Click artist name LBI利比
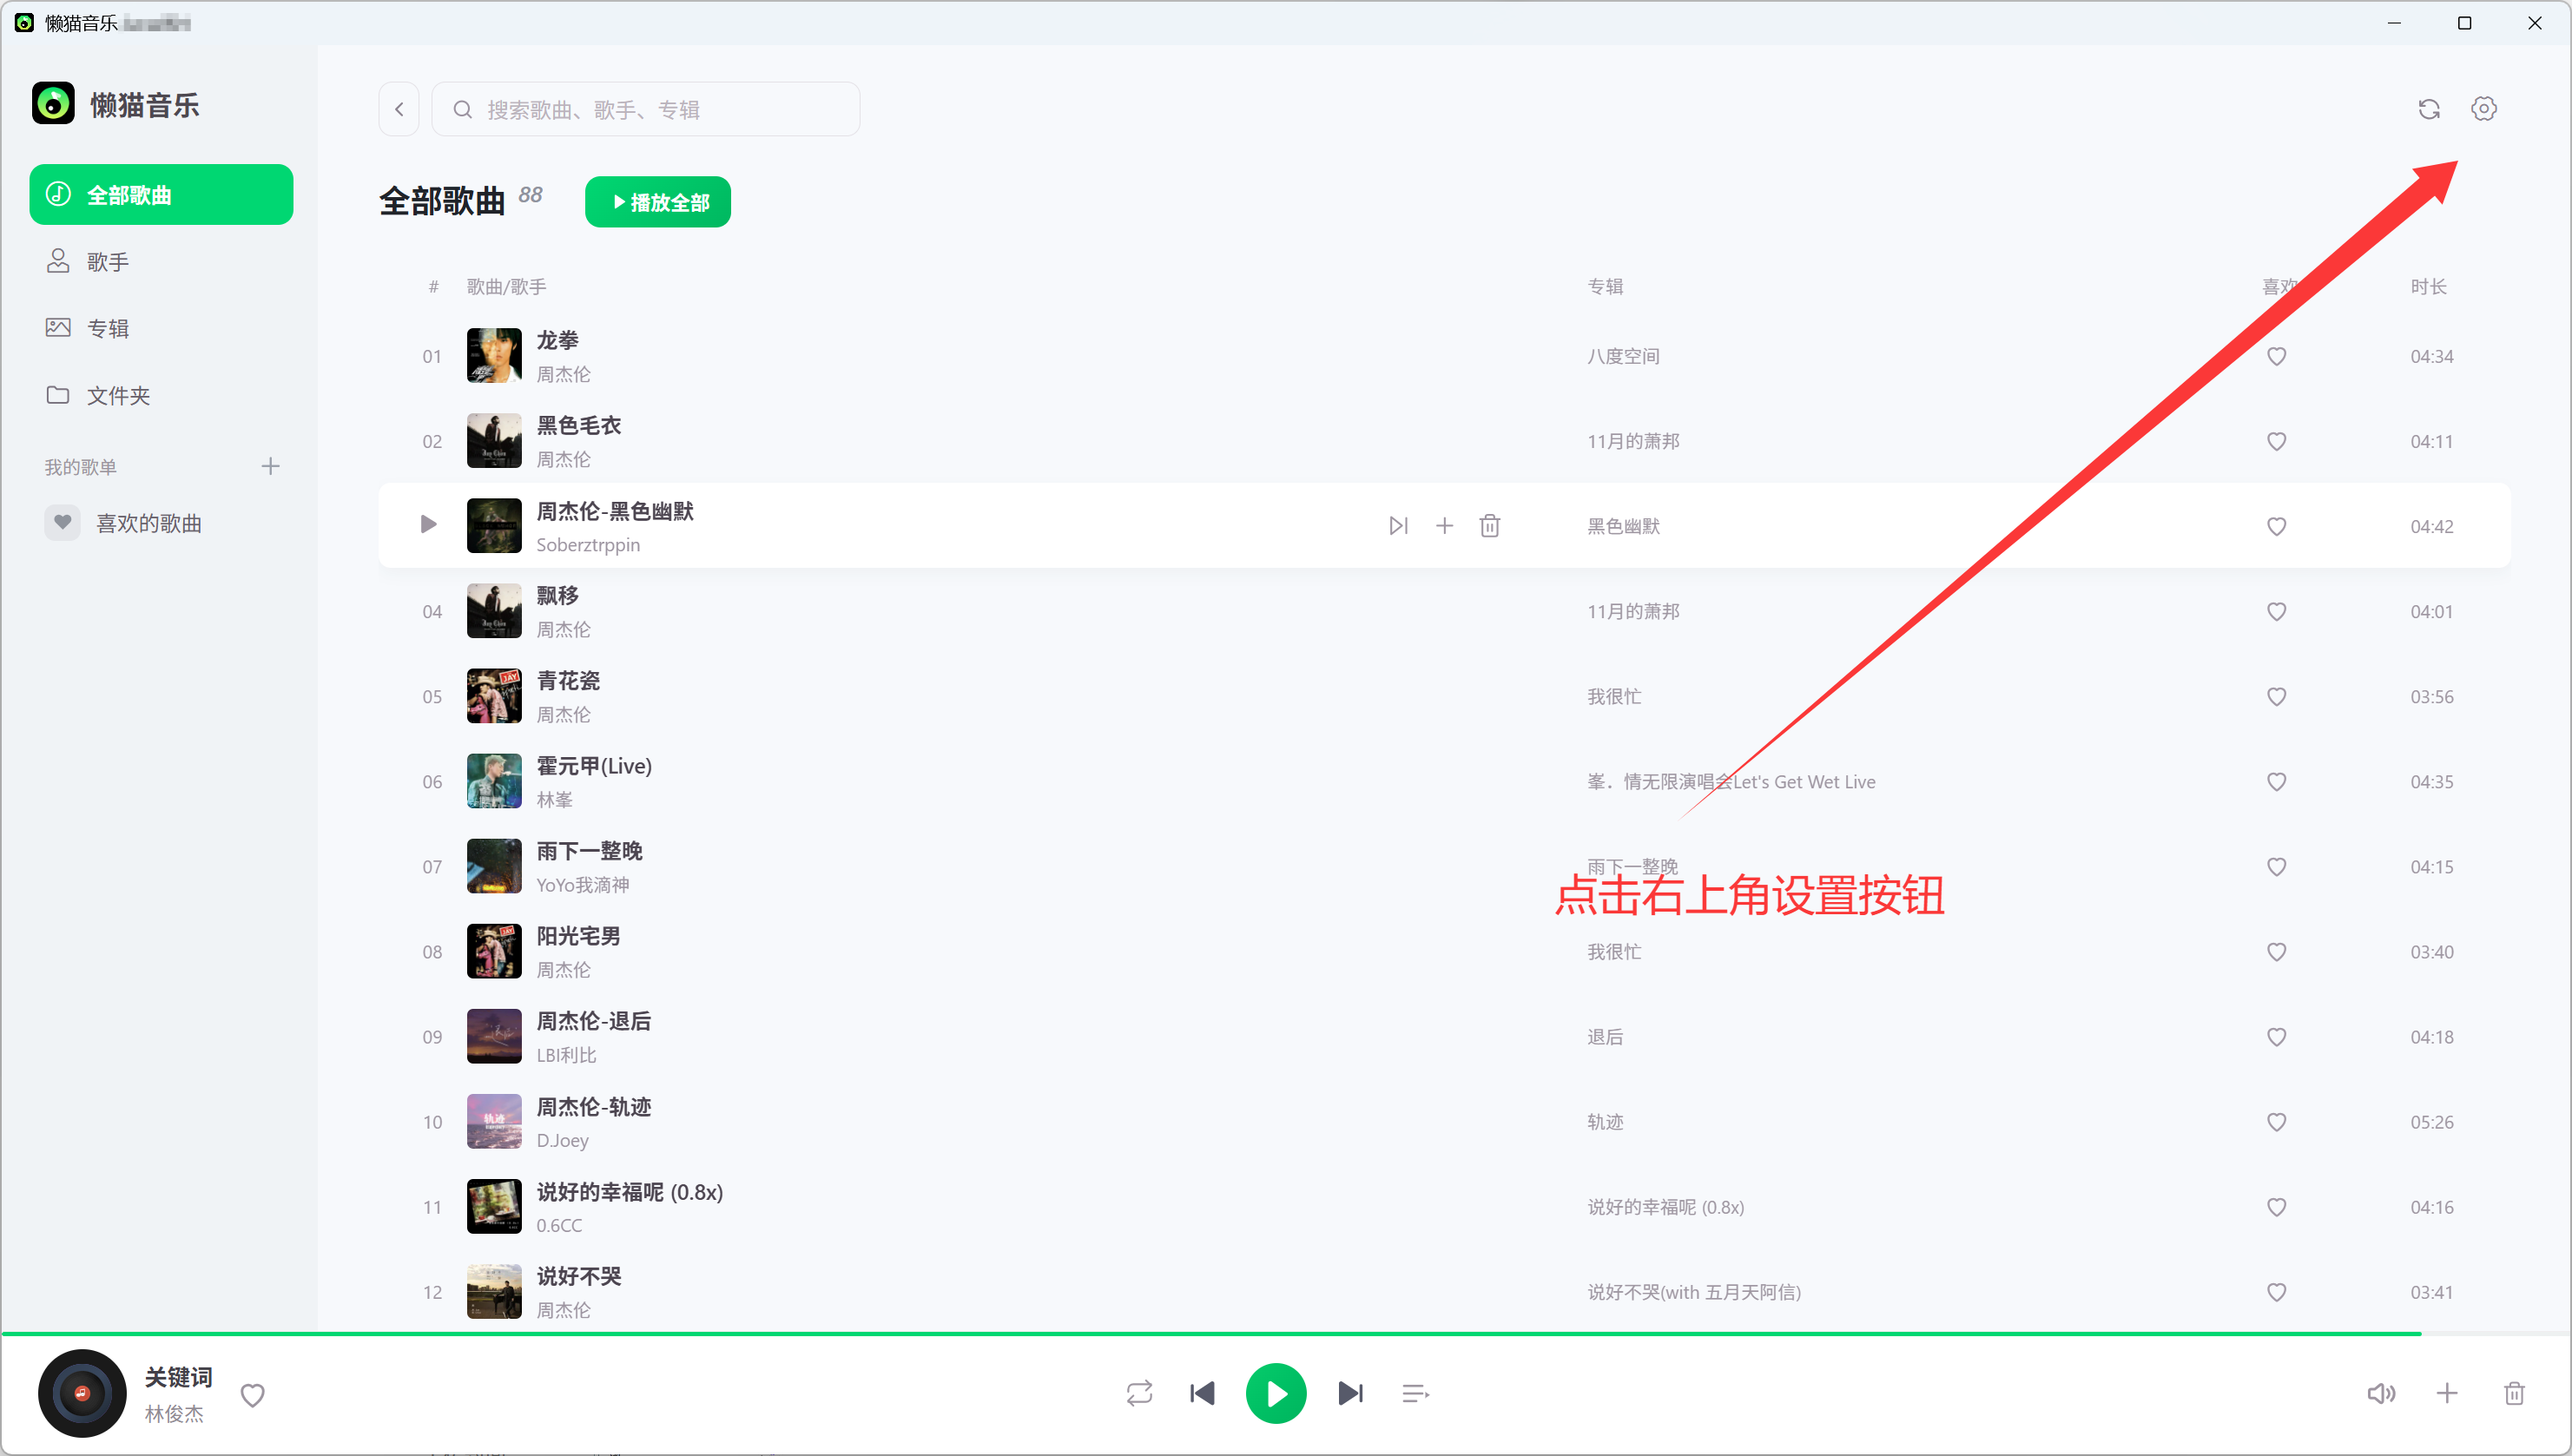The image size is (2572, 1456). (566, 1055)
